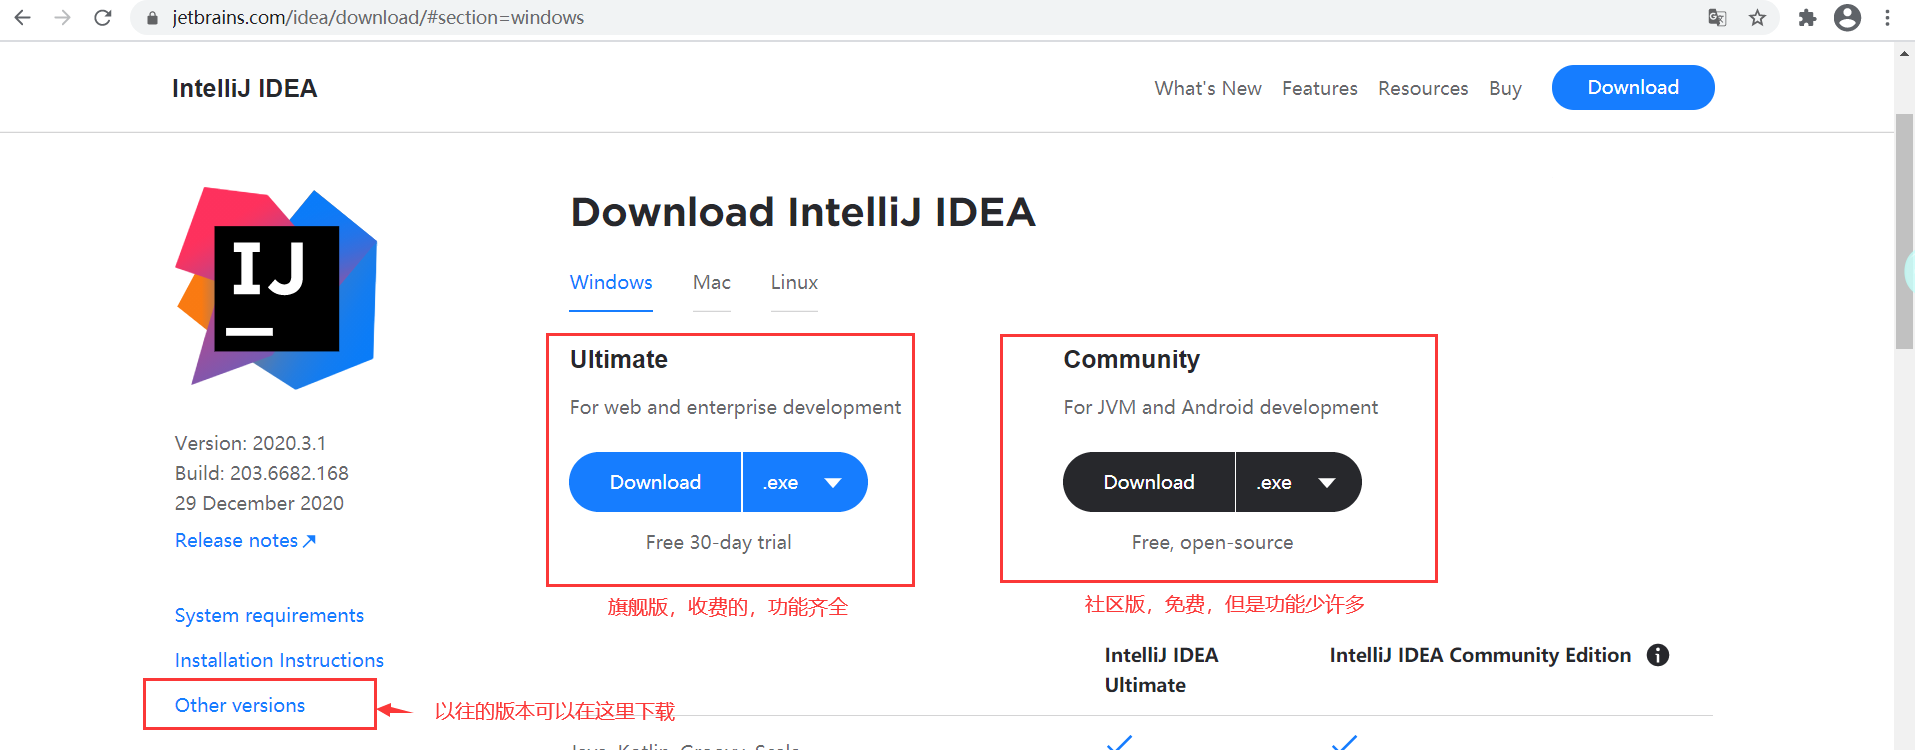Click the 'Version: 2020.3.1' text

pos(250,443)
